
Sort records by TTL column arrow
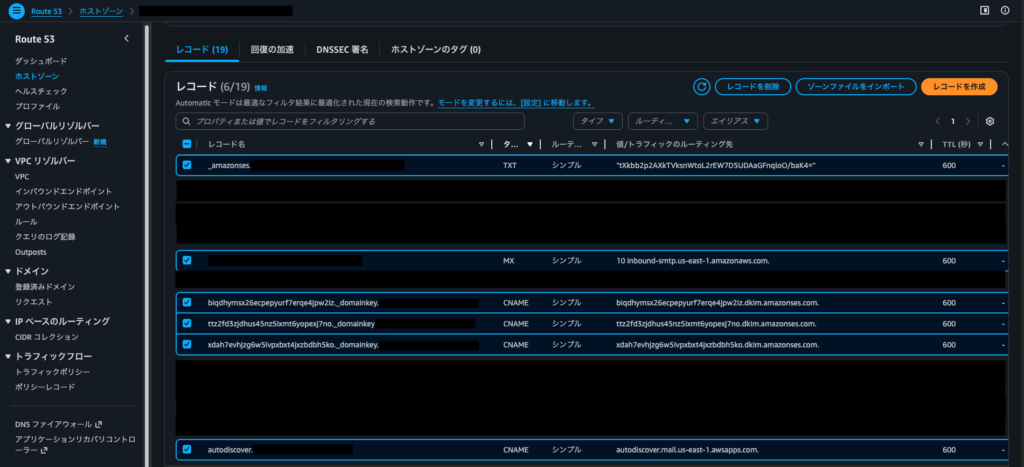[x=990, y=144]
